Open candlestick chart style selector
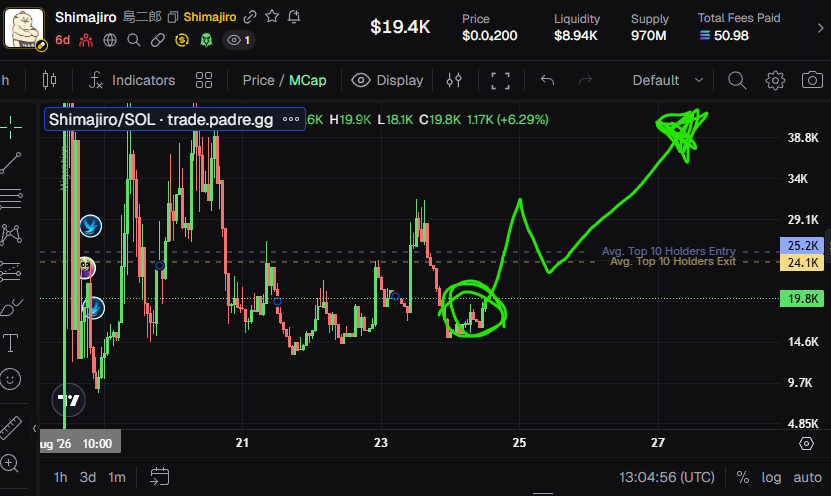 [x=49, y=80]
